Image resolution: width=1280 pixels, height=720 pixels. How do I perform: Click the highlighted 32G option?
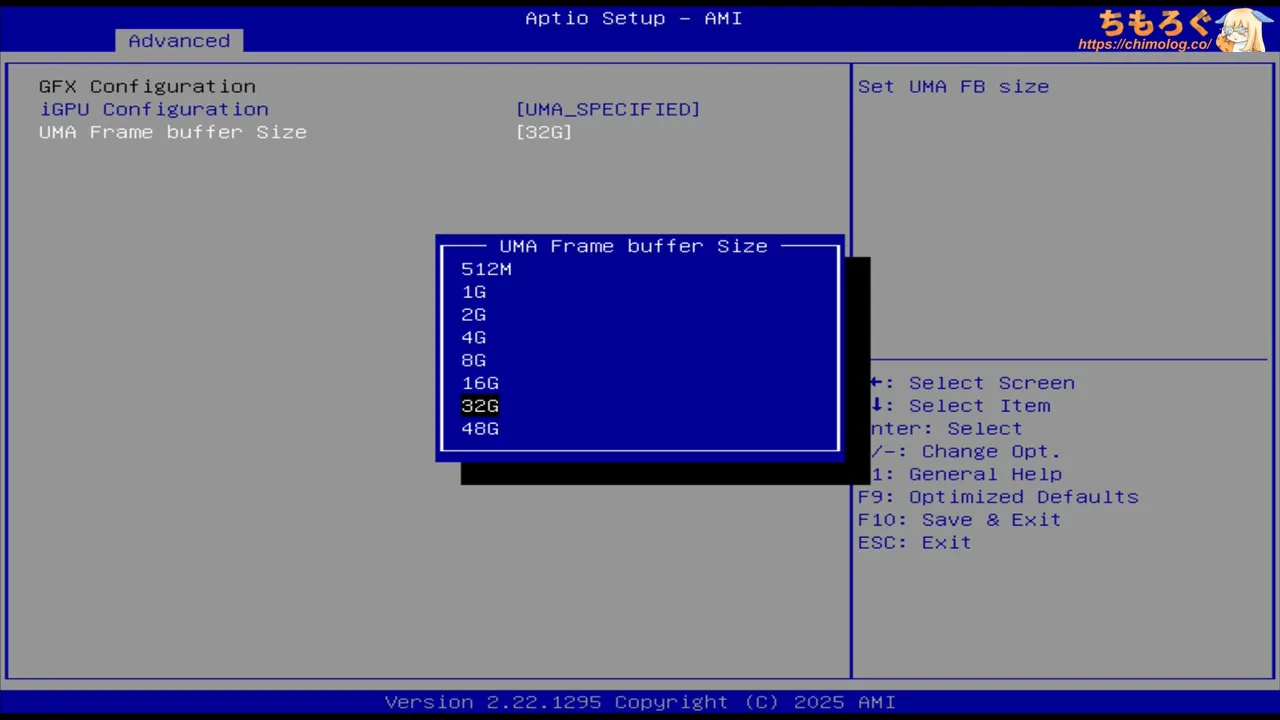tap(480, 406)
